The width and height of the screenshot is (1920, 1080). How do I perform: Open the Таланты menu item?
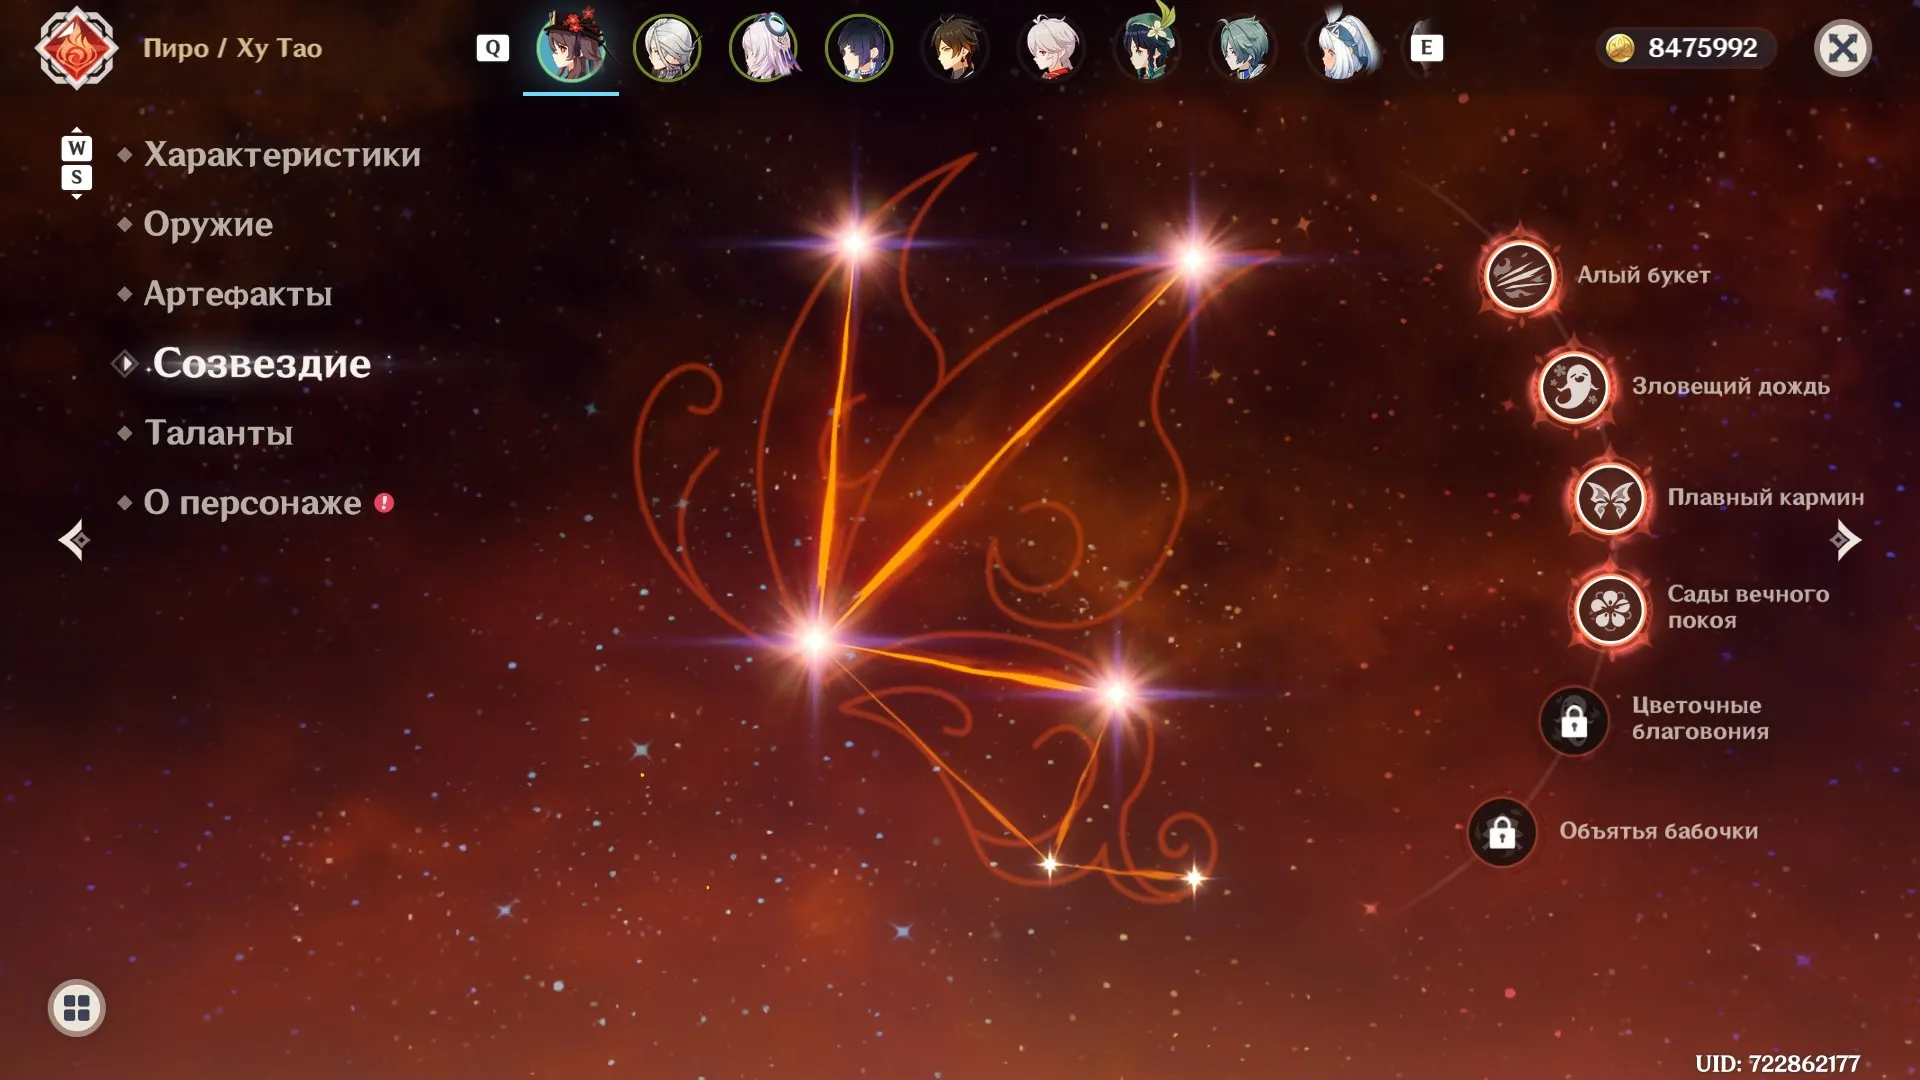tap(219, 433)
